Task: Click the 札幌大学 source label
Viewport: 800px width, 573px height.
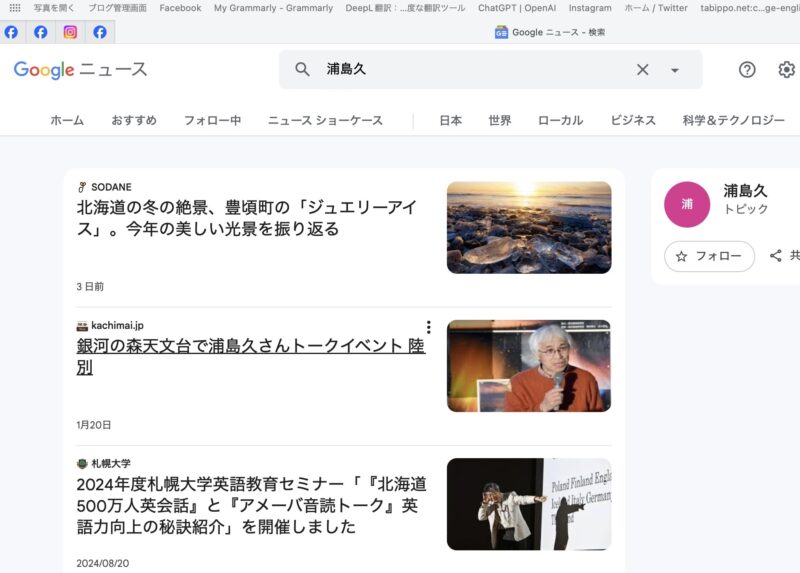Action: tap(111, 463)
